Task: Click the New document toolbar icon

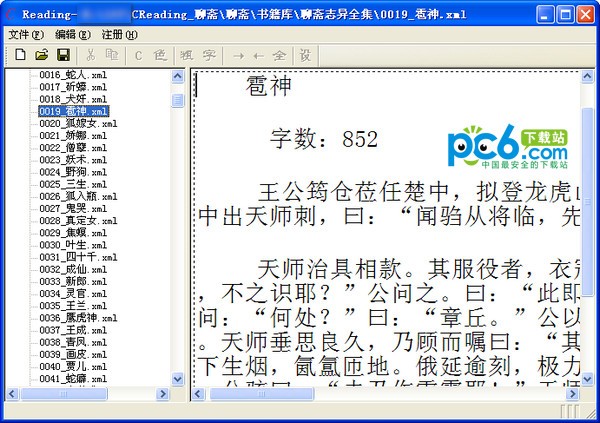Action: [21, 55]
